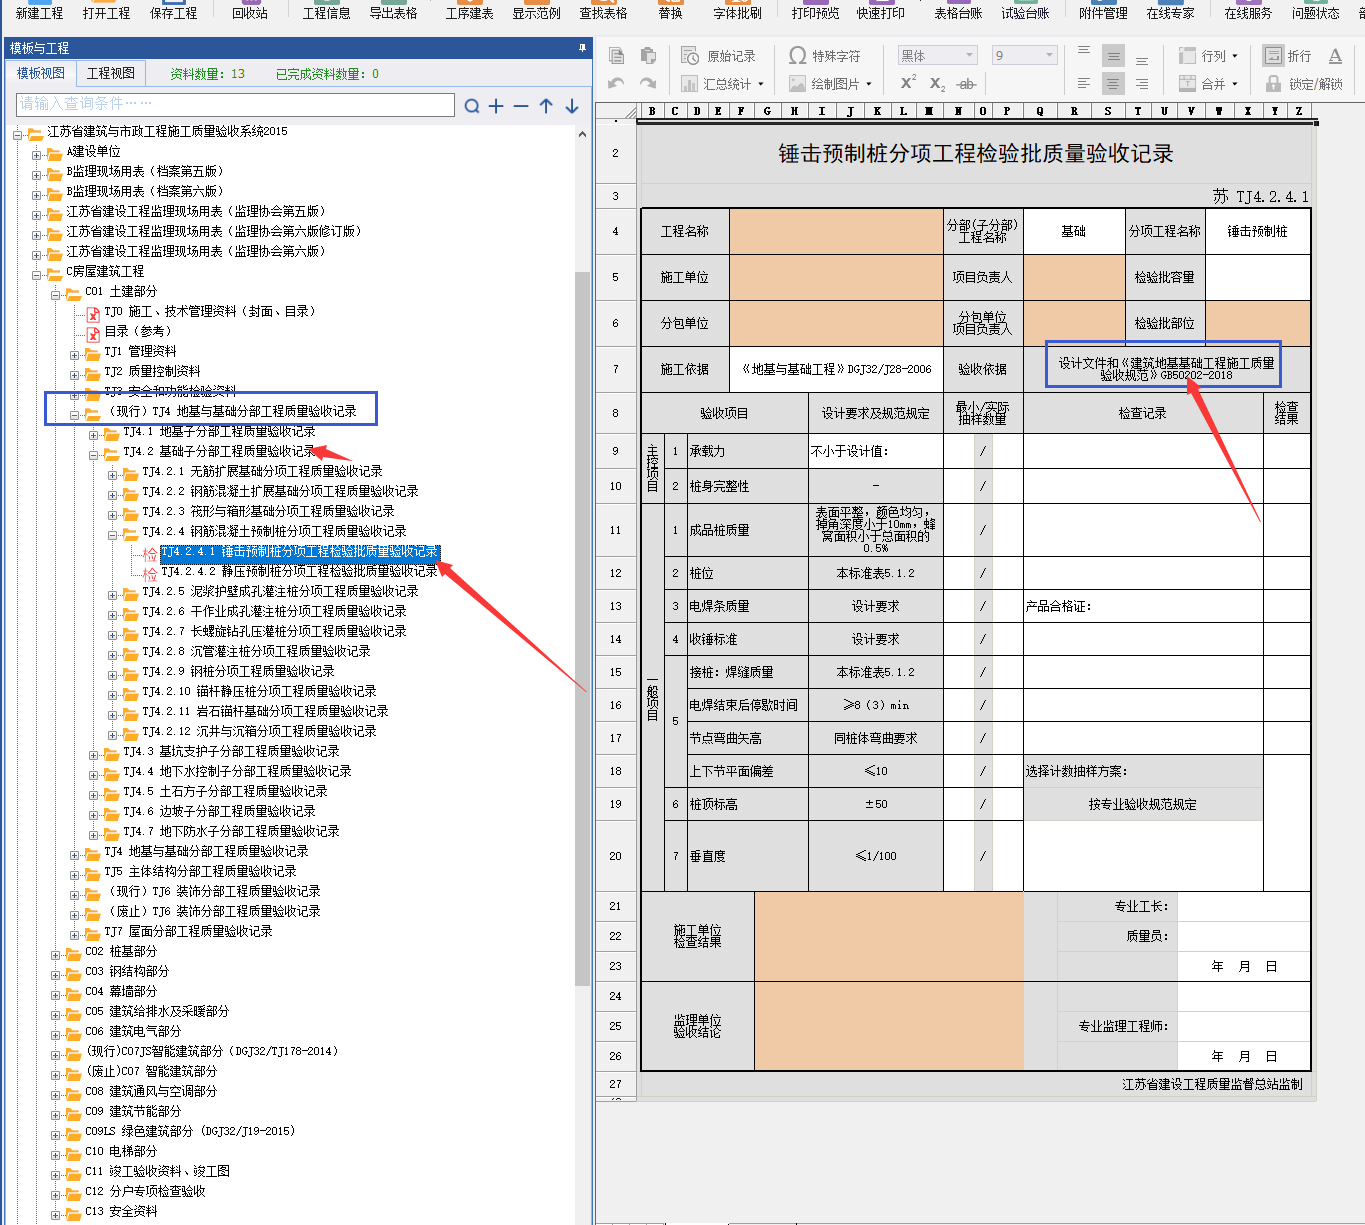Redo with the redo arrow icon
This screenshot has width=1365, height=1225.
coord(649,84)
